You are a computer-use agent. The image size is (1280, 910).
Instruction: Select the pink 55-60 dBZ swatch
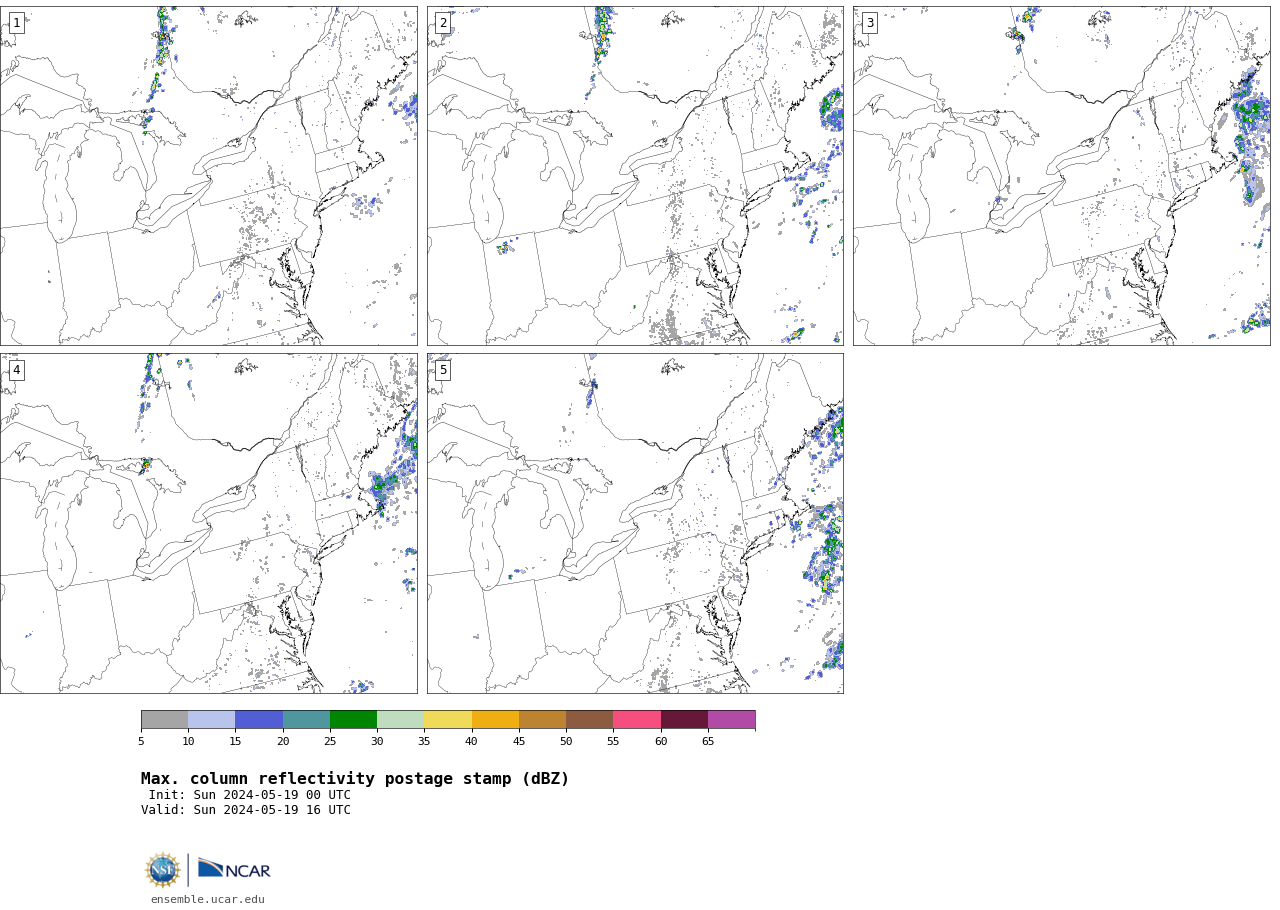(637, 720)
